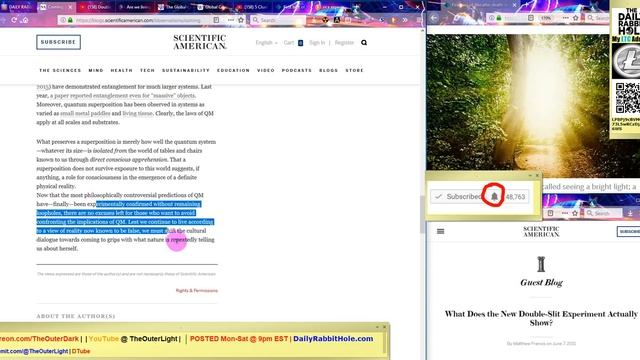Follow the 'living tissue' link
Screen dimensions: 640x360
point(138,113)
